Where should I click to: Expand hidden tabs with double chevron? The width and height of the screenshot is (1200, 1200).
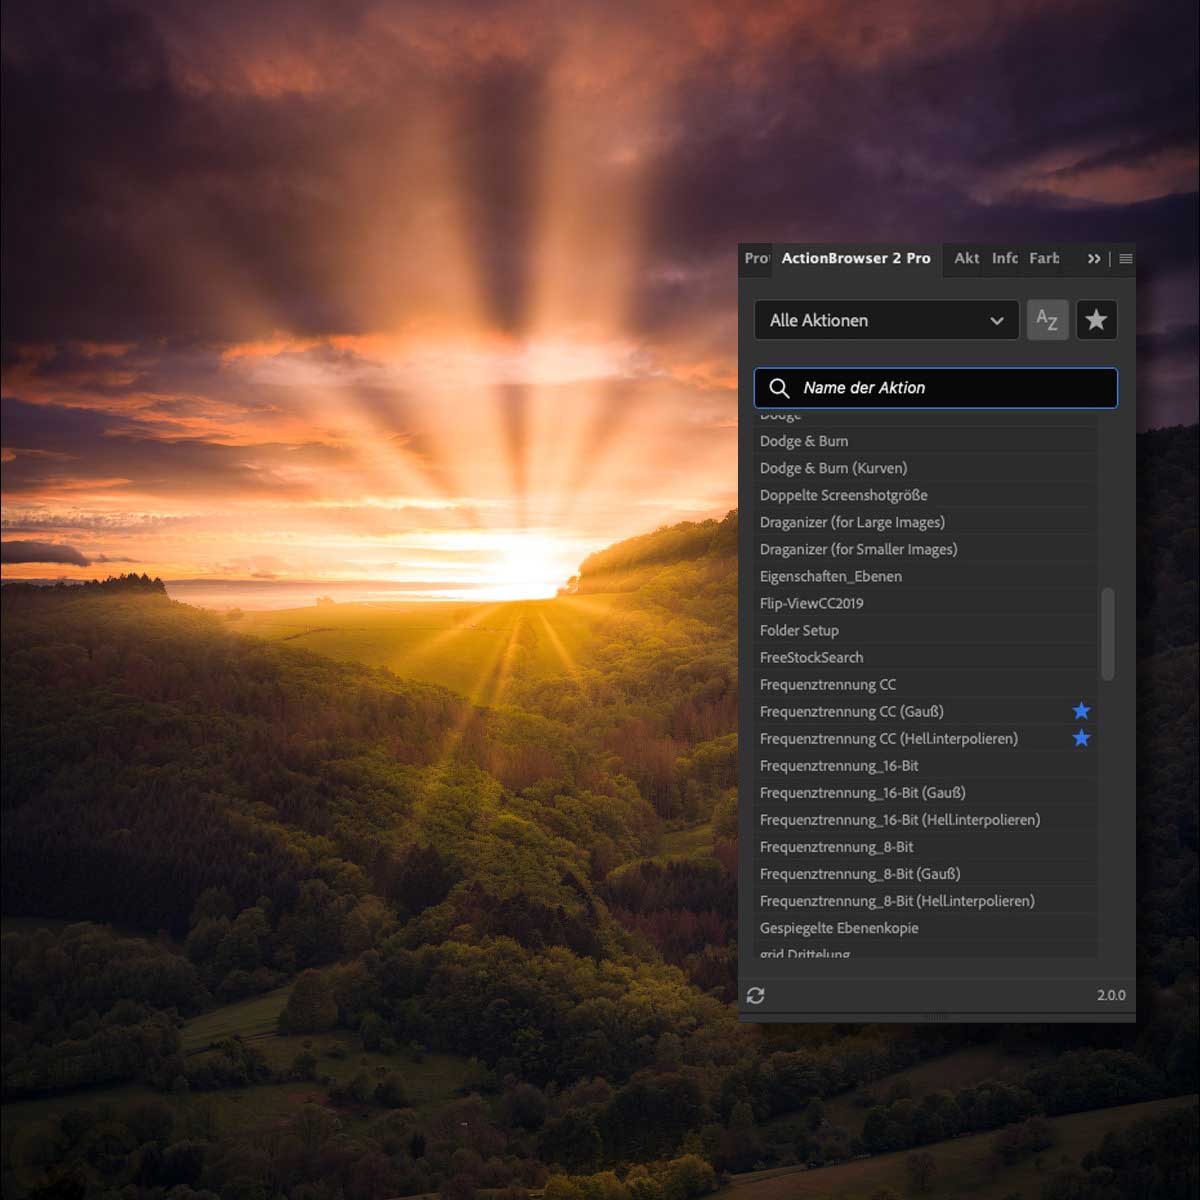[1094, 259]
